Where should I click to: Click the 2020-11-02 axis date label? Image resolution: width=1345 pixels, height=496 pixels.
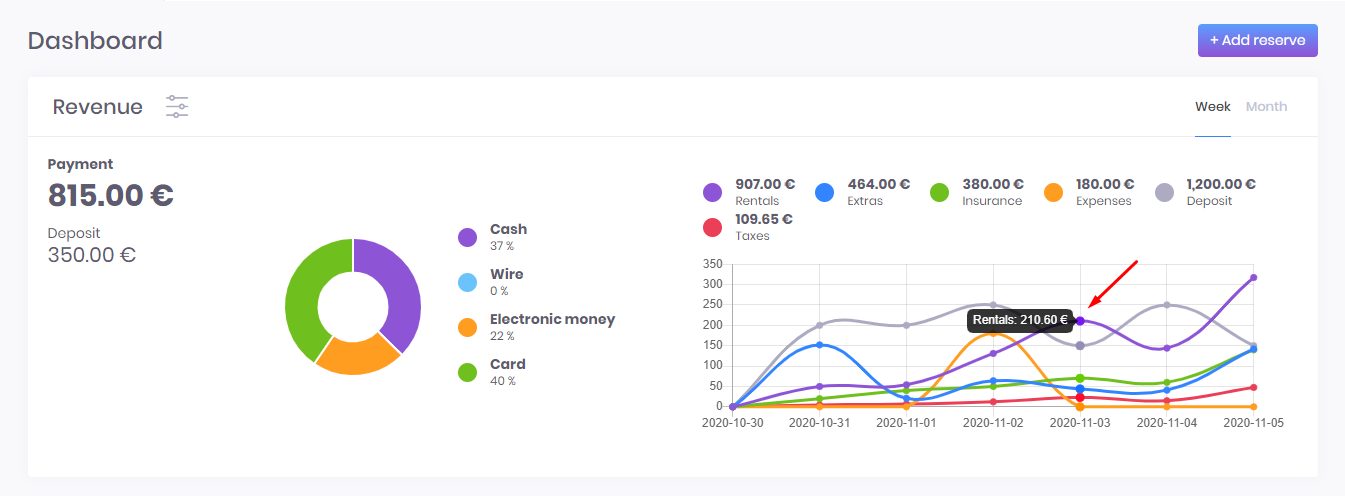(993, 423)
